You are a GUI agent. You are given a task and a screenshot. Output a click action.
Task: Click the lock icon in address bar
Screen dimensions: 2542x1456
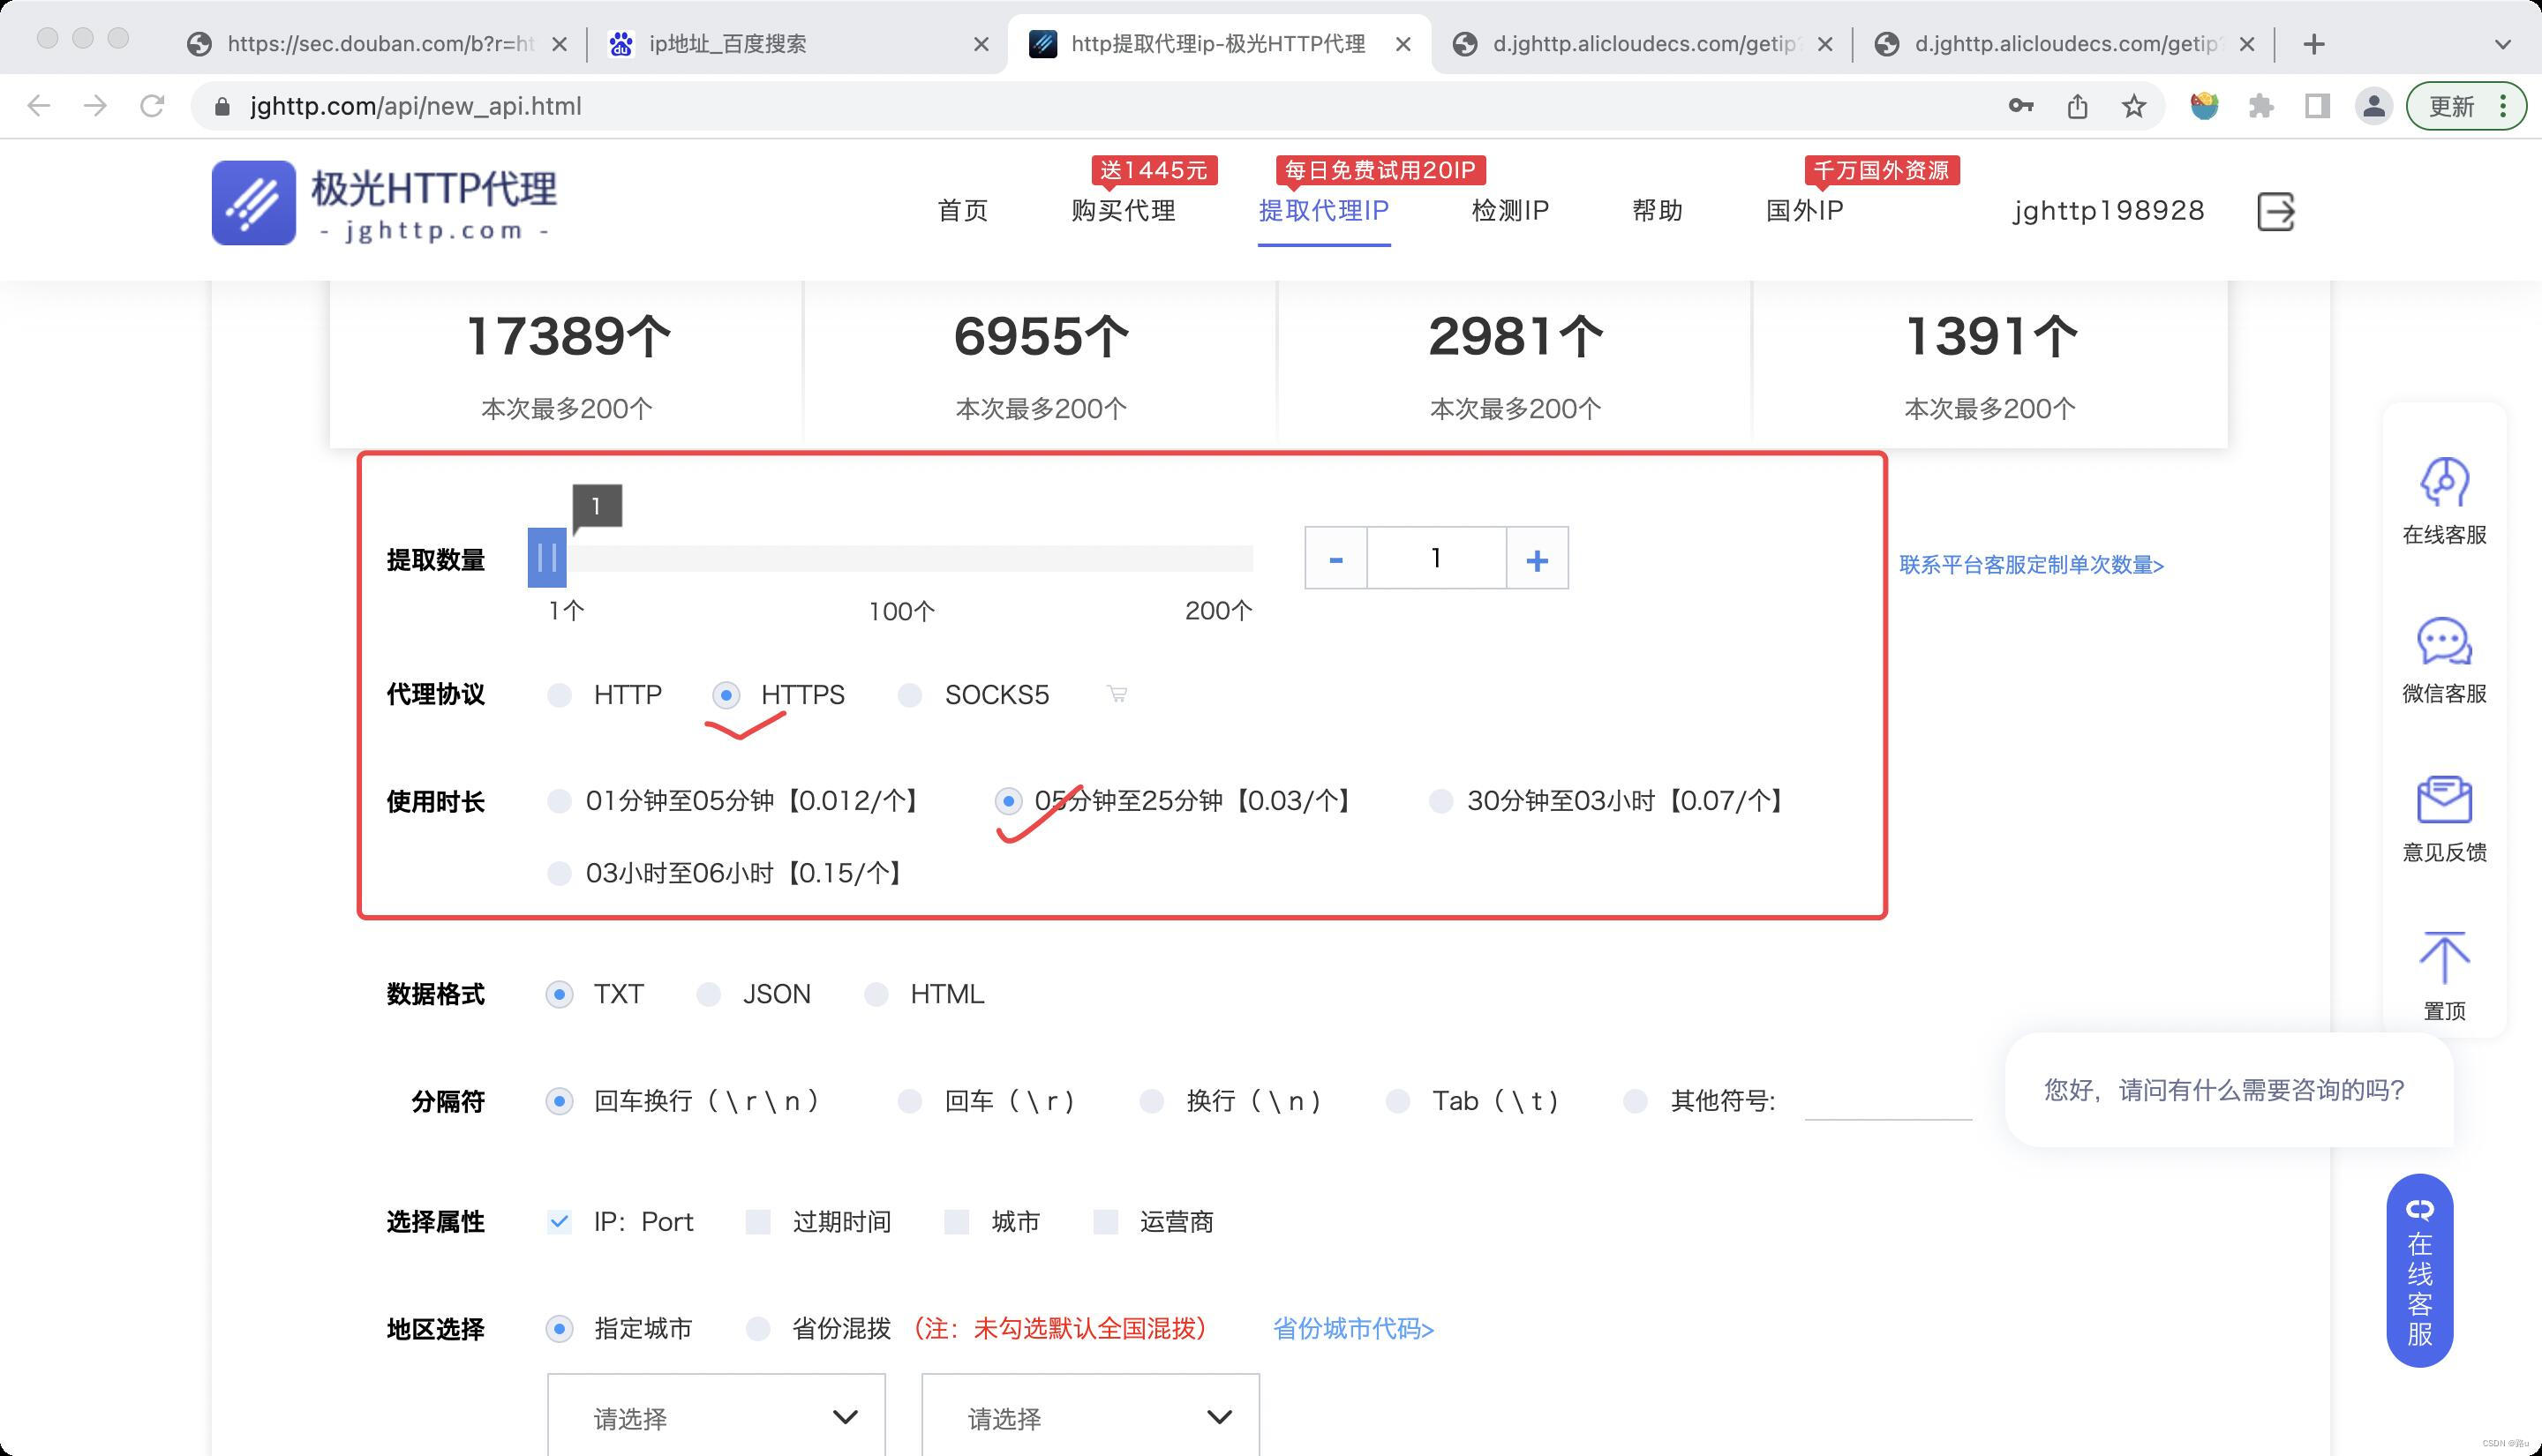[x=223, y=106]
